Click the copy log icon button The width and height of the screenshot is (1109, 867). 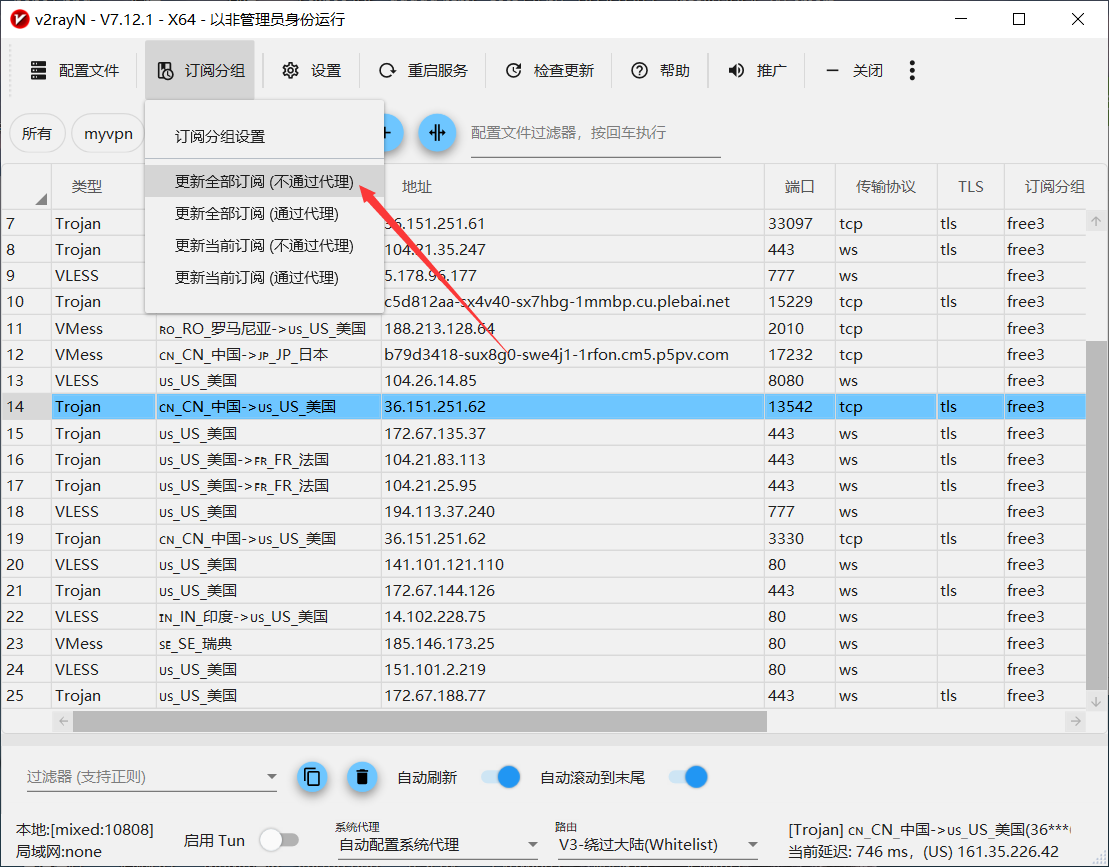click(312, 777)
